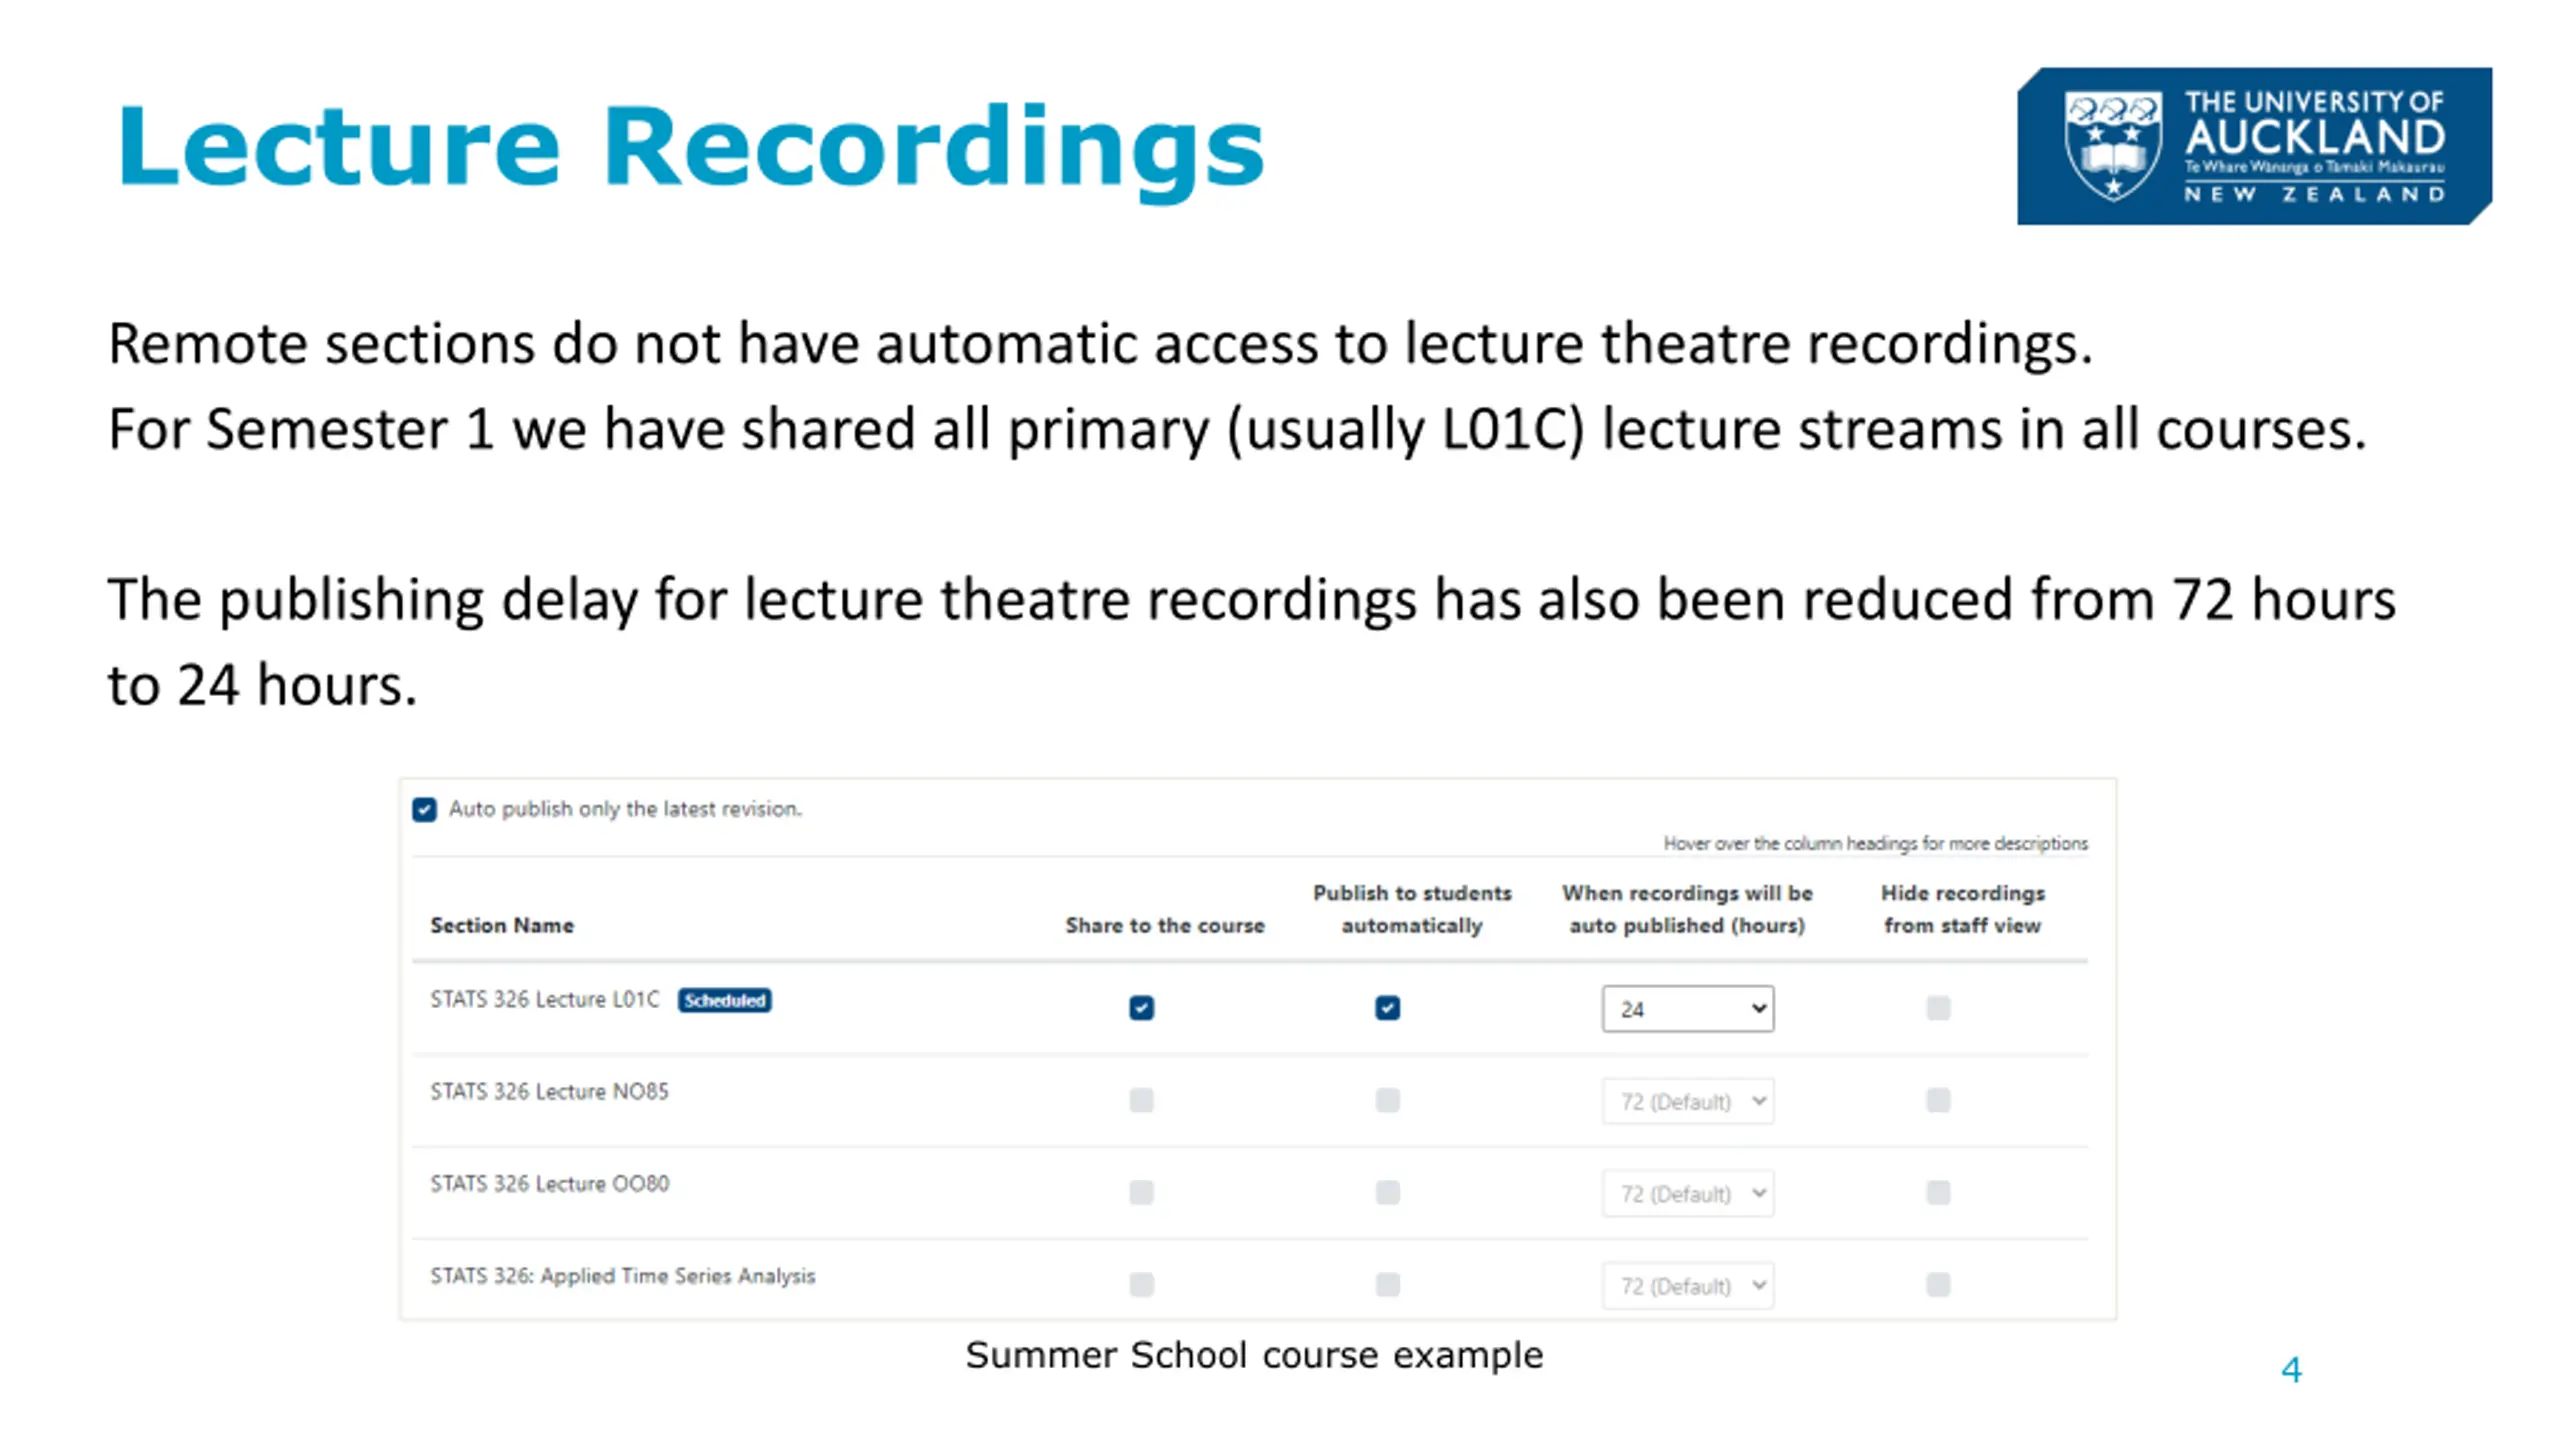Check Share to course for Applied Time Series Analysis

(x=1141, y=1284)
